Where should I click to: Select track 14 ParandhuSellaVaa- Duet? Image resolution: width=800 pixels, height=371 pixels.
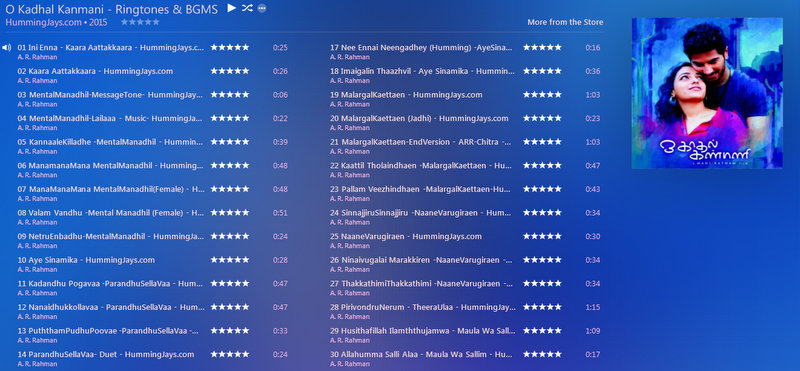click(x=106, y=354)
